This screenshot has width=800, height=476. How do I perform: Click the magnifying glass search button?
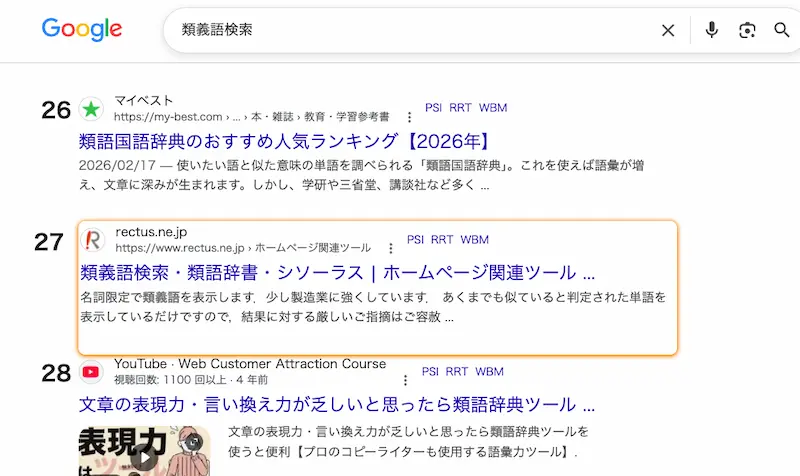782,30
